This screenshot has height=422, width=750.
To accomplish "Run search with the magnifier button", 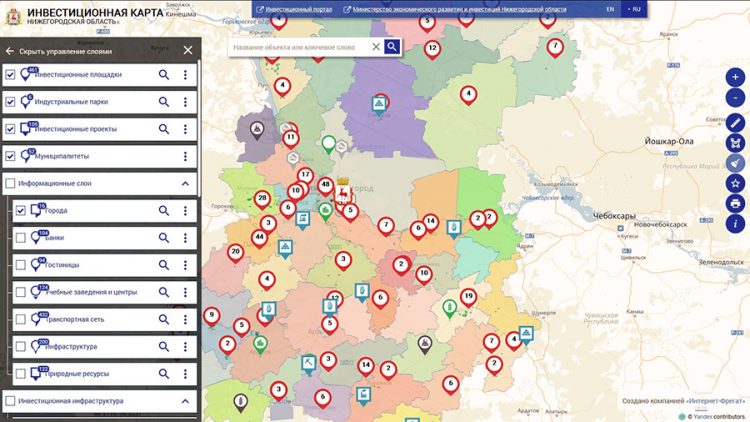I will [392, 46].
